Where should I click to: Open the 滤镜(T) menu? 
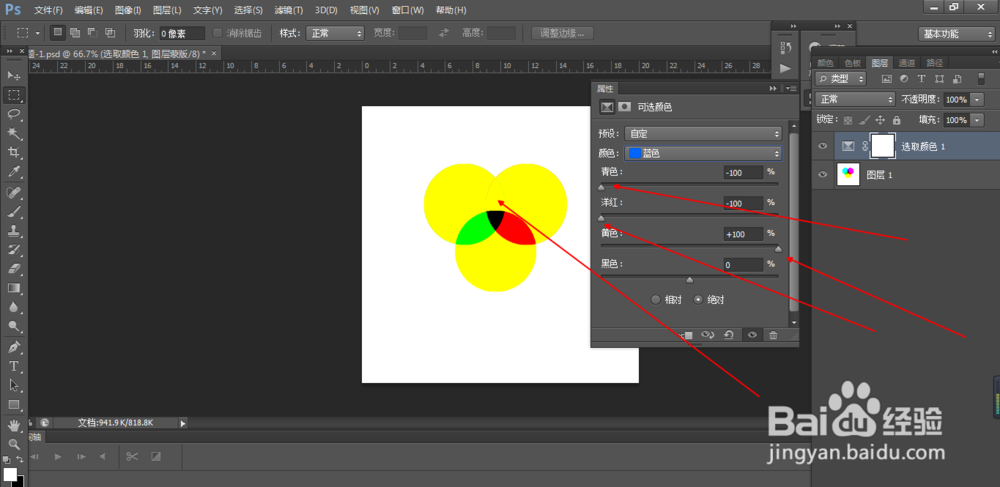point(288,10)
